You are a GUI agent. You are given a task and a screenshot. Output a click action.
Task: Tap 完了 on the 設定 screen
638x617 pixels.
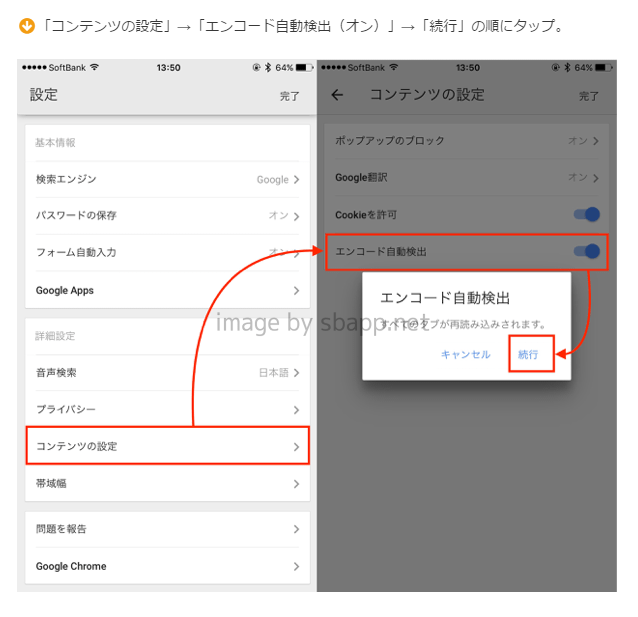(x=289, y=96)
